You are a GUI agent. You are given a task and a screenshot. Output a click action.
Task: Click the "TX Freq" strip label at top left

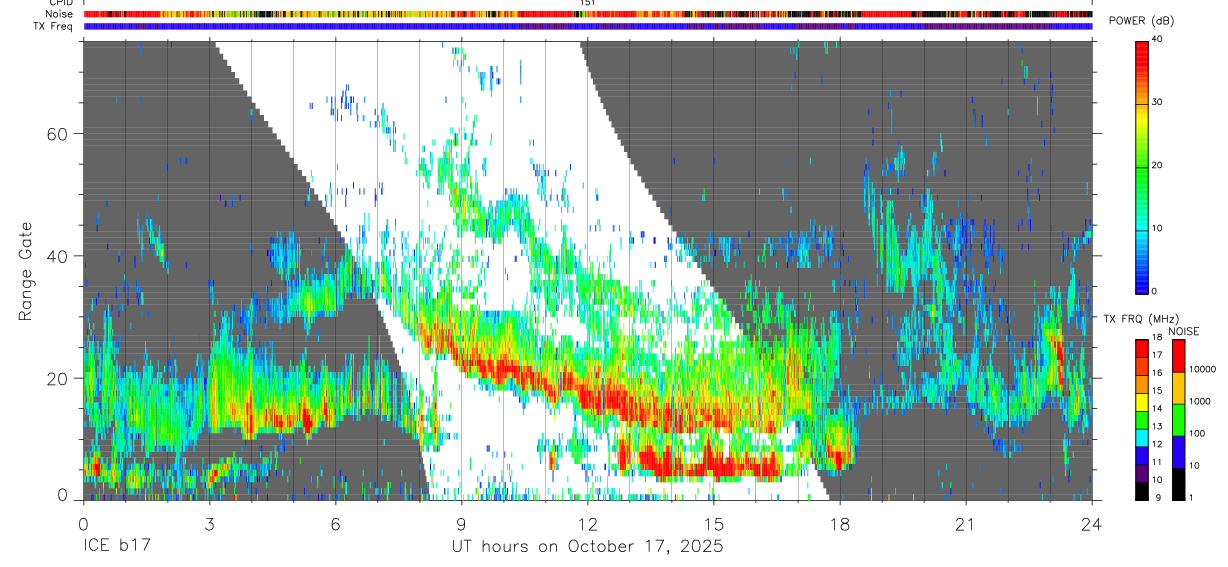click(x=54, y=26)
